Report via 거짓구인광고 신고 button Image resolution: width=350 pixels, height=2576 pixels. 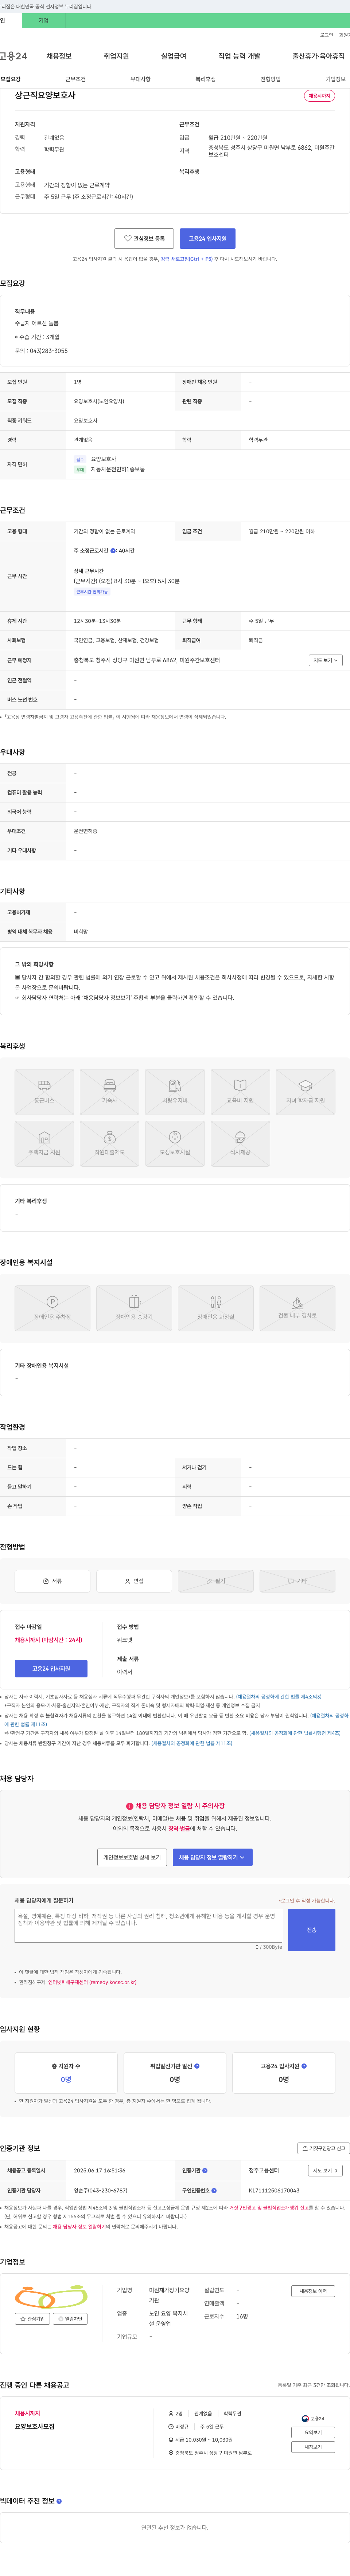point(324,2148)
